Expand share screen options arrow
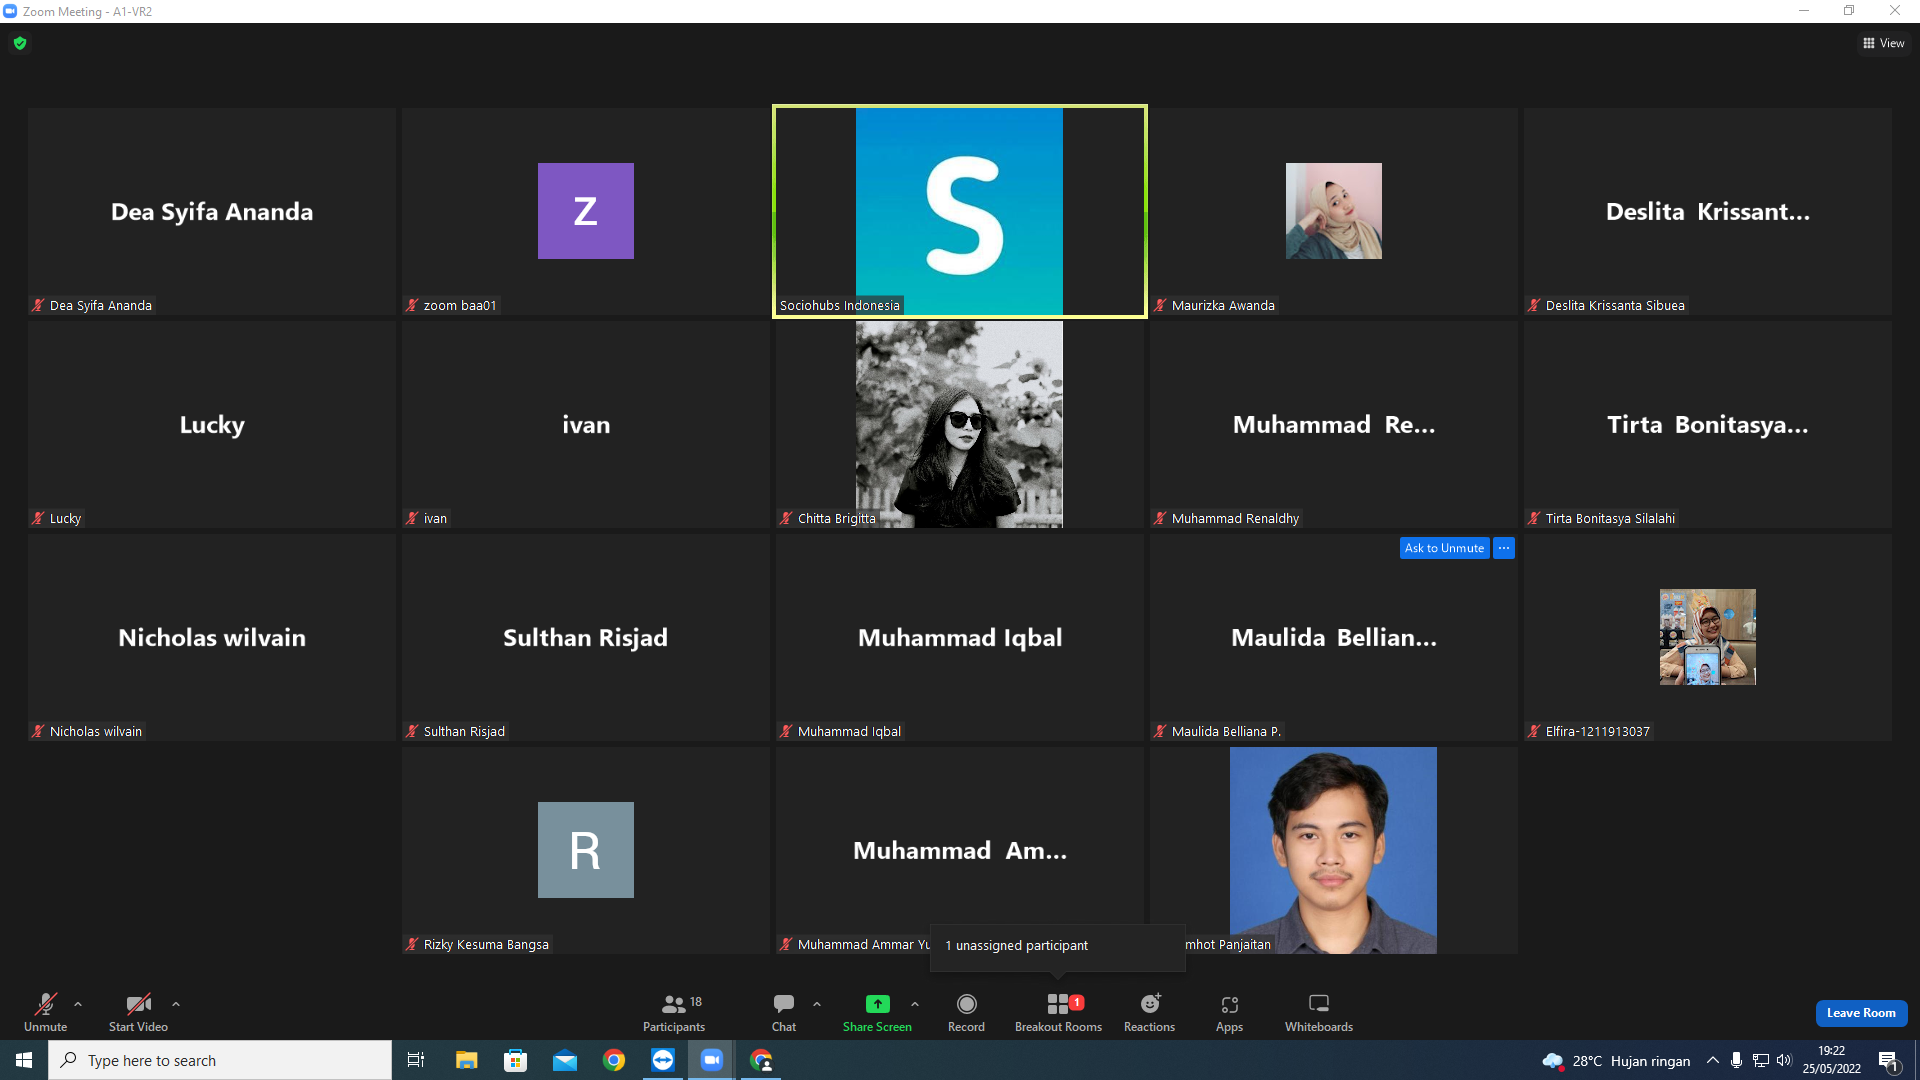The width and height of the screenshot is (1920, 1080). pos(915,1004)
